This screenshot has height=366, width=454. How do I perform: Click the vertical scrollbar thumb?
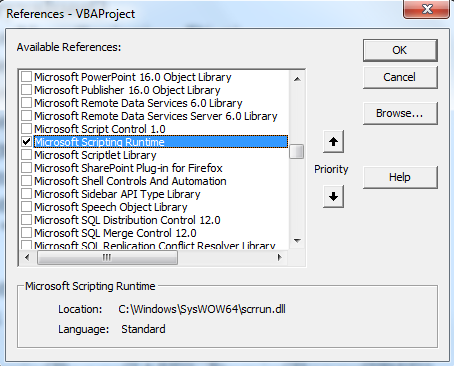tap(297, 152)
